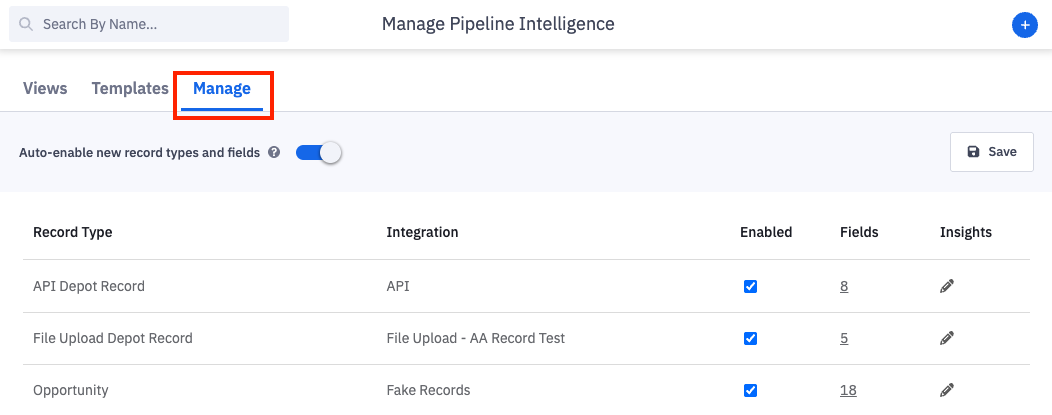Click the Fields column header
This screenshot has height=415, width=1052.
coord(859,233)
